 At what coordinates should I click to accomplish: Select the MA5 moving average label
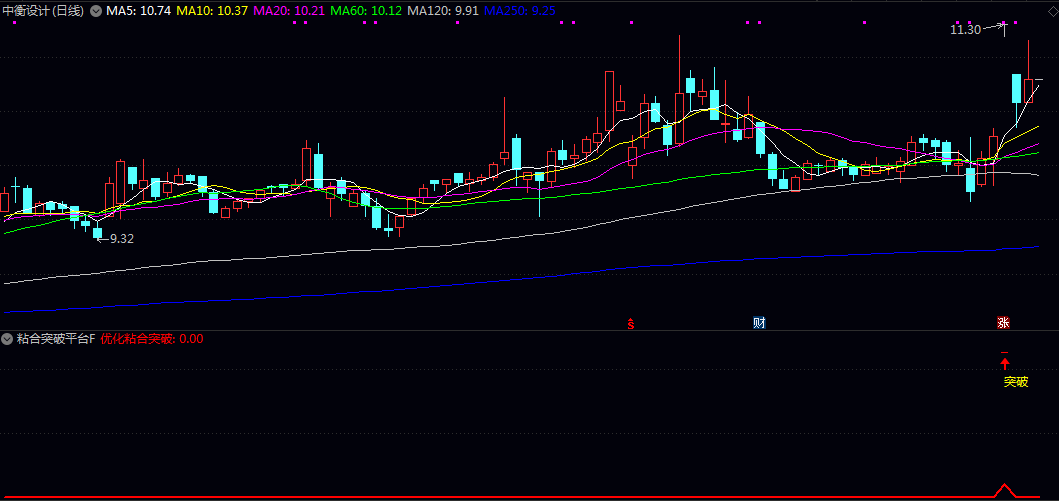(139, 11)
